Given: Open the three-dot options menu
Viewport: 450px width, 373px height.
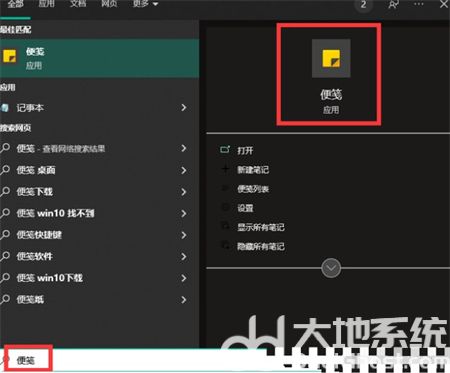Looking at the screenshot, I should (419, 4).
